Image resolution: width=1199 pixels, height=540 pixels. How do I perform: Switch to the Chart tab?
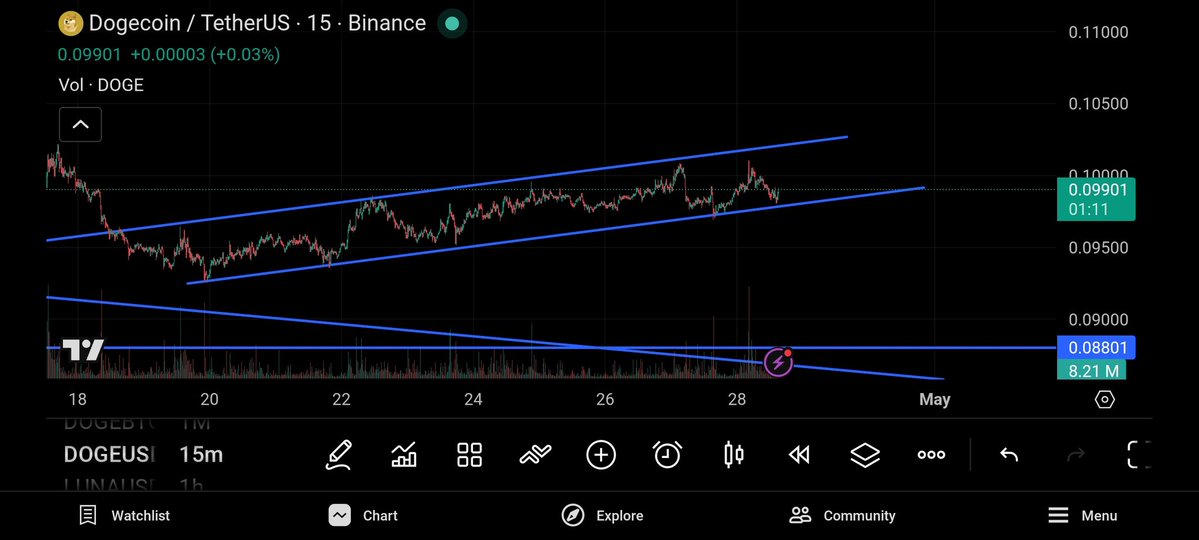(363, 516)
